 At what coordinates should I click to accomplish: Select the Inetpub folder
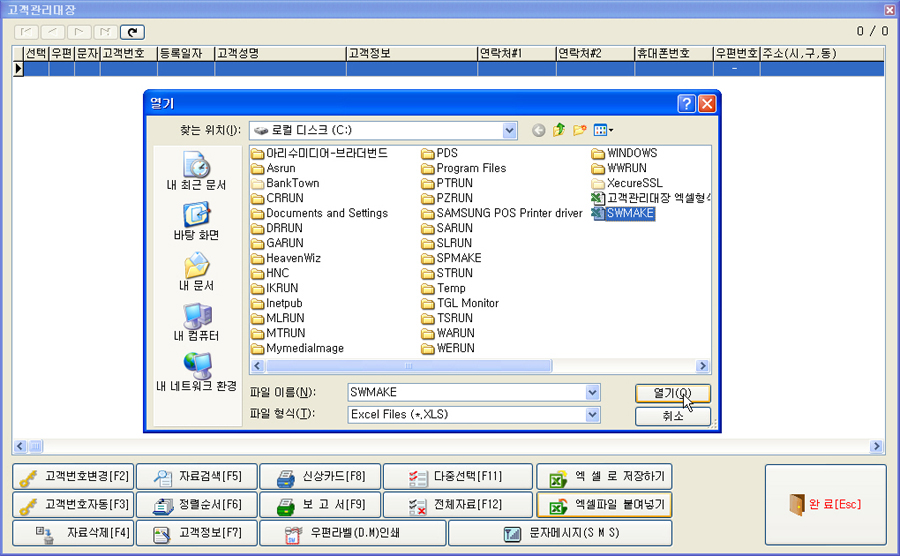point(277,303)
